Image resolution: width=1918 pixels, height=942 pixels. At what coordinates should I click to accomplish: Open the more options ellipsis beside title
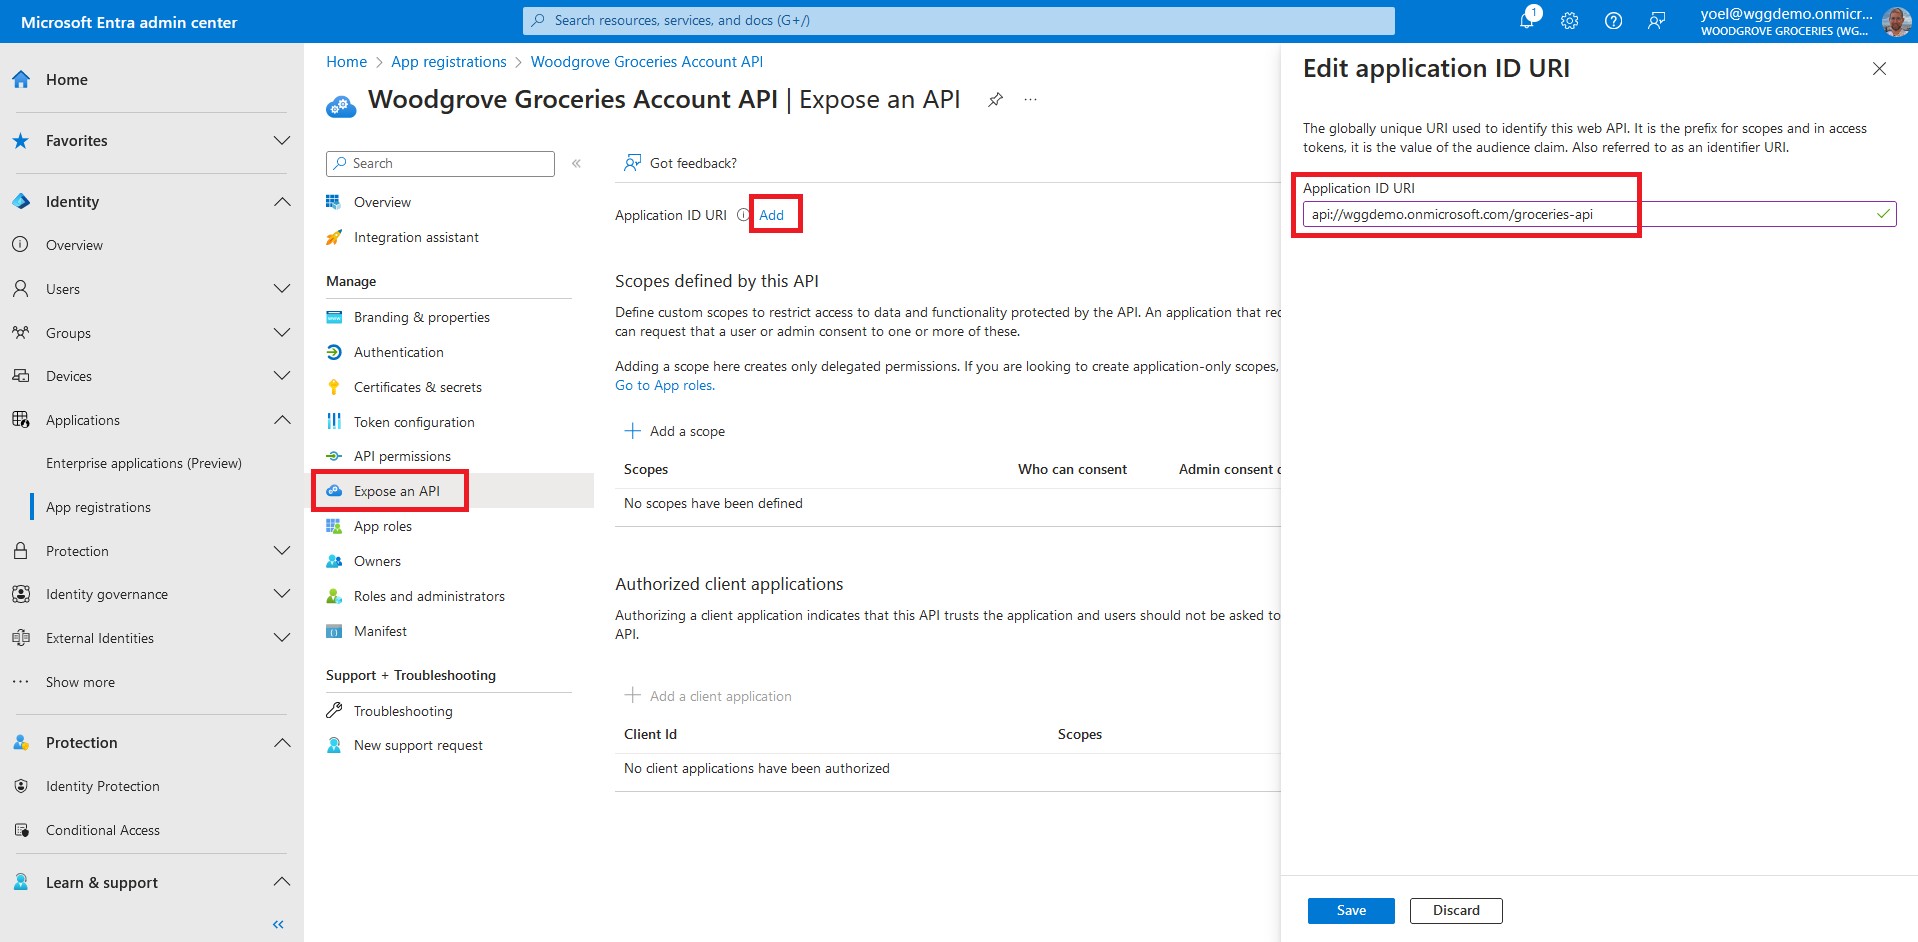1030,100
